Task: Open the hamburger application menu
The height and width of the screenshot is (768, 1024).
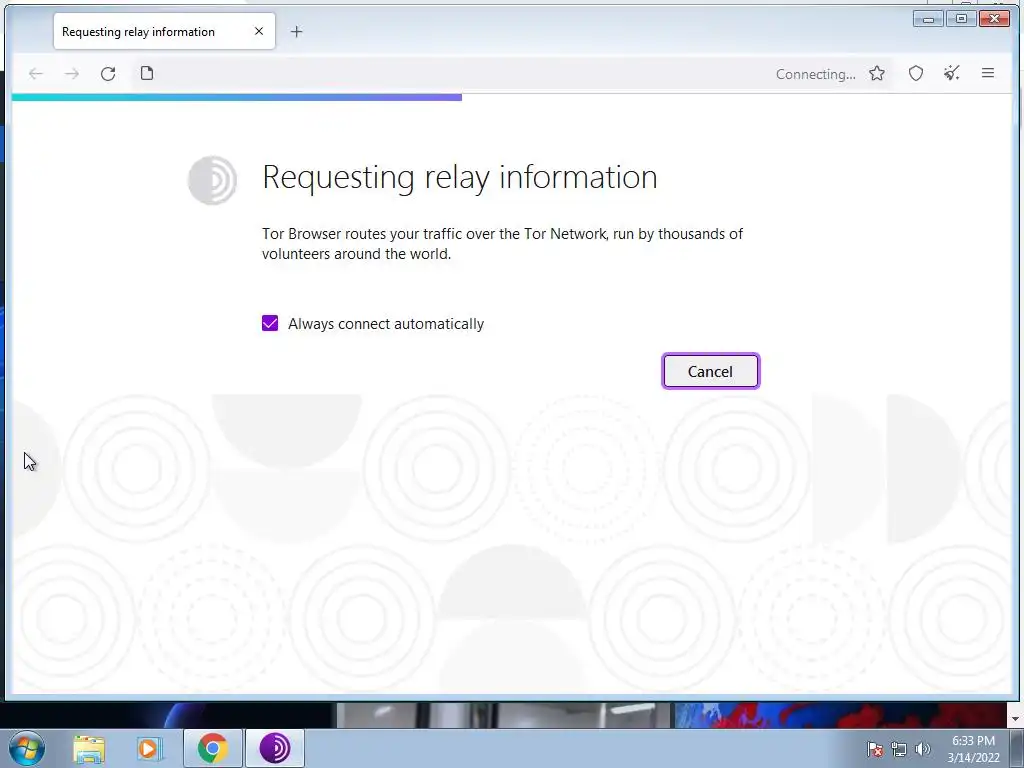Action: pos(988,73)
